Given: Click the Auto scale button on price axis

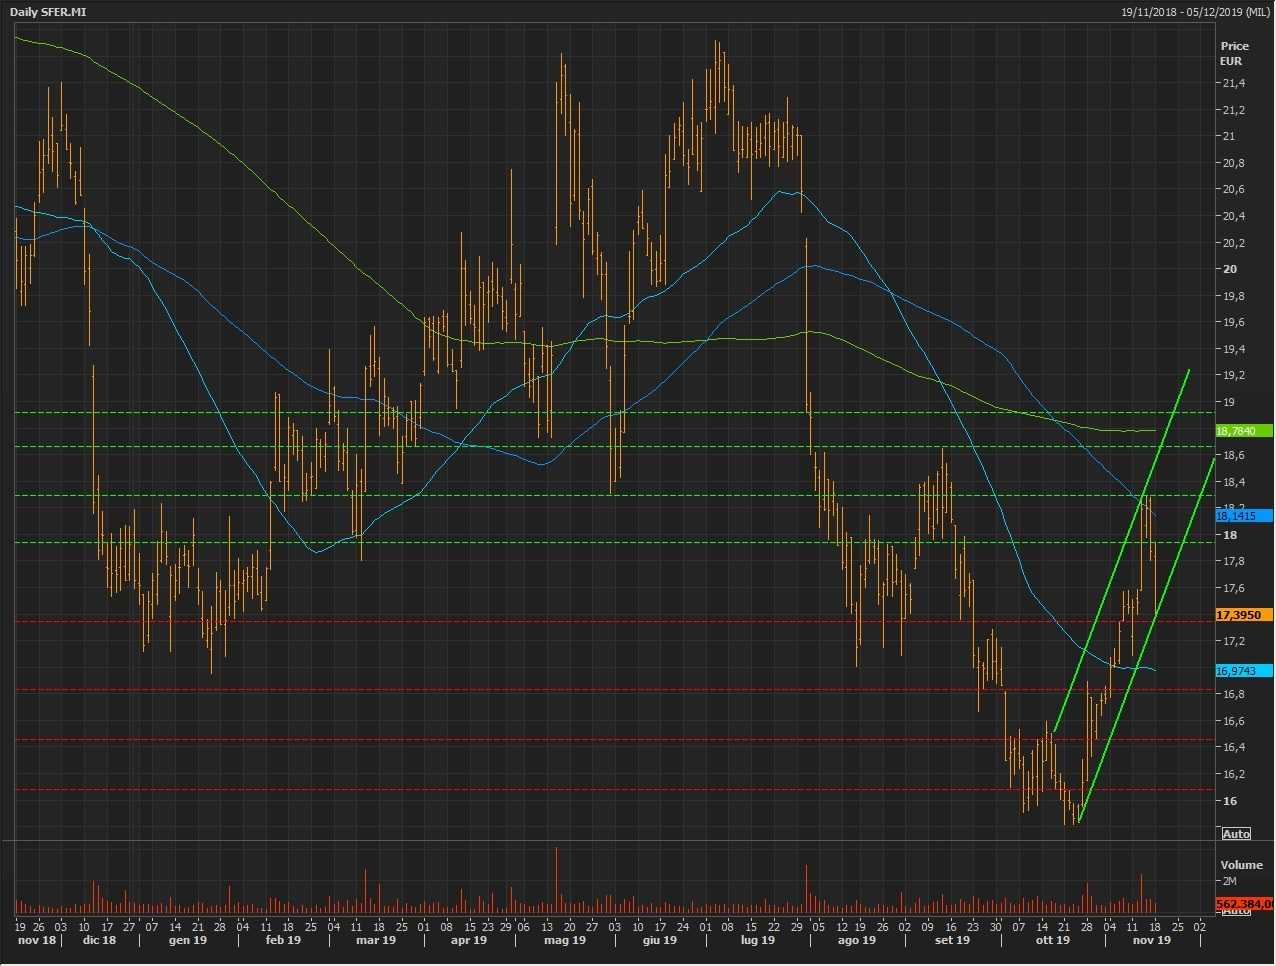Looking at the screenshot, I should tap(1236, 834).
